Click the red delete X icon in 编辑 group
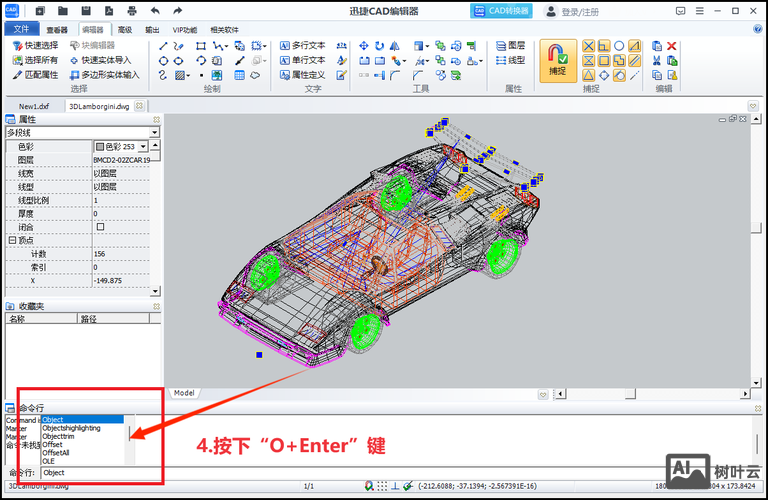Screen dimensions: 768x500 (x=672, y=46)
